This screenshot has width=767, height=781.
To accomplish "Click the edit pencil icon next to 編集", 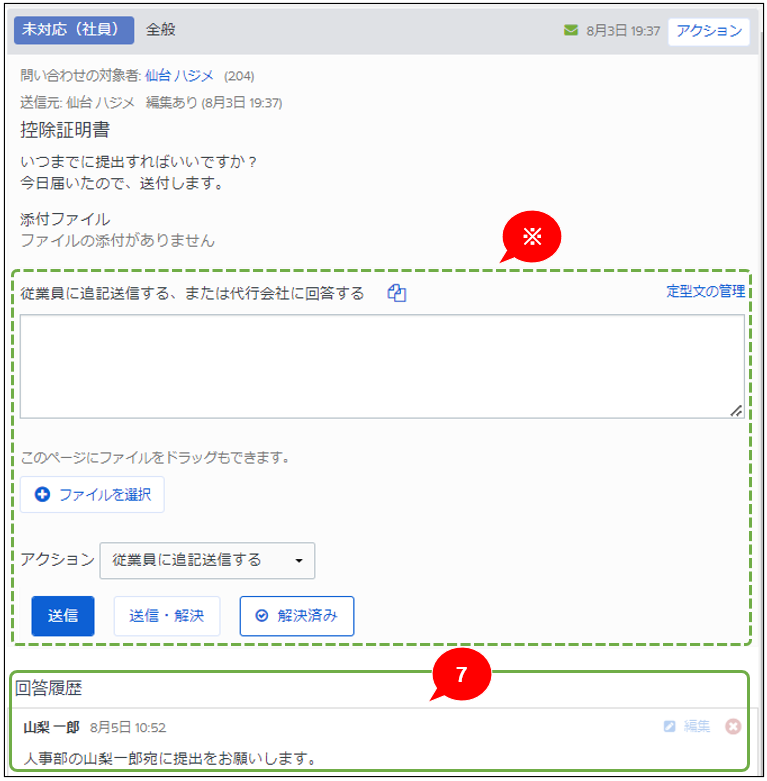I will [669, 727].
